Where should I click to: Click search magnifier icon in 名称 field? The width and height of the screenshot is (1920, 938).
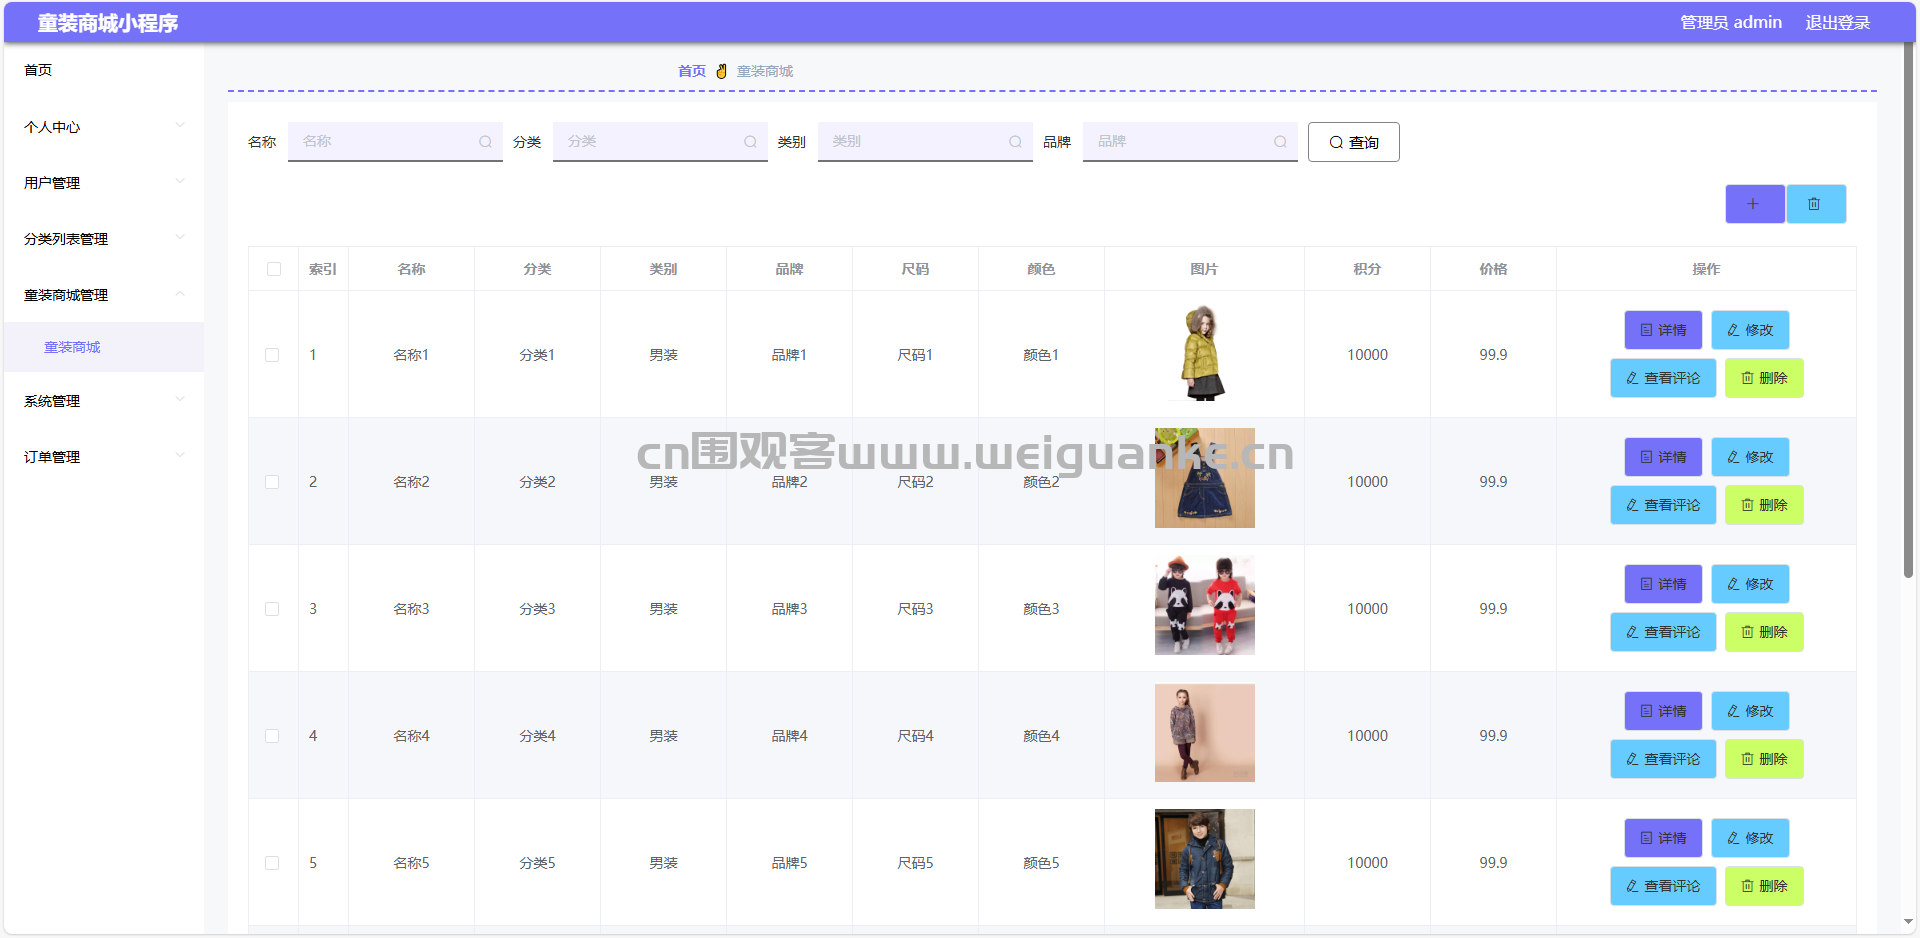(x=485, y=142)
